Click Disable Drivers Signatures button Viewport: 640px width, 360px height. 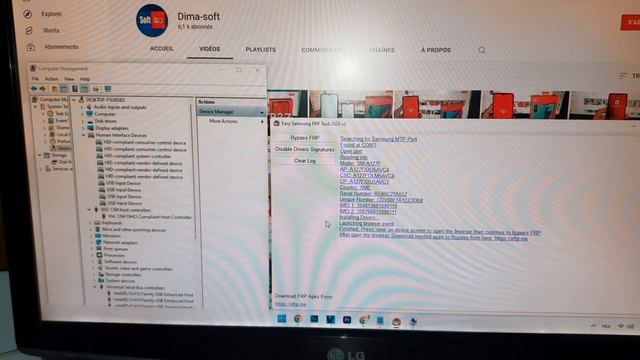coord(304,149)
